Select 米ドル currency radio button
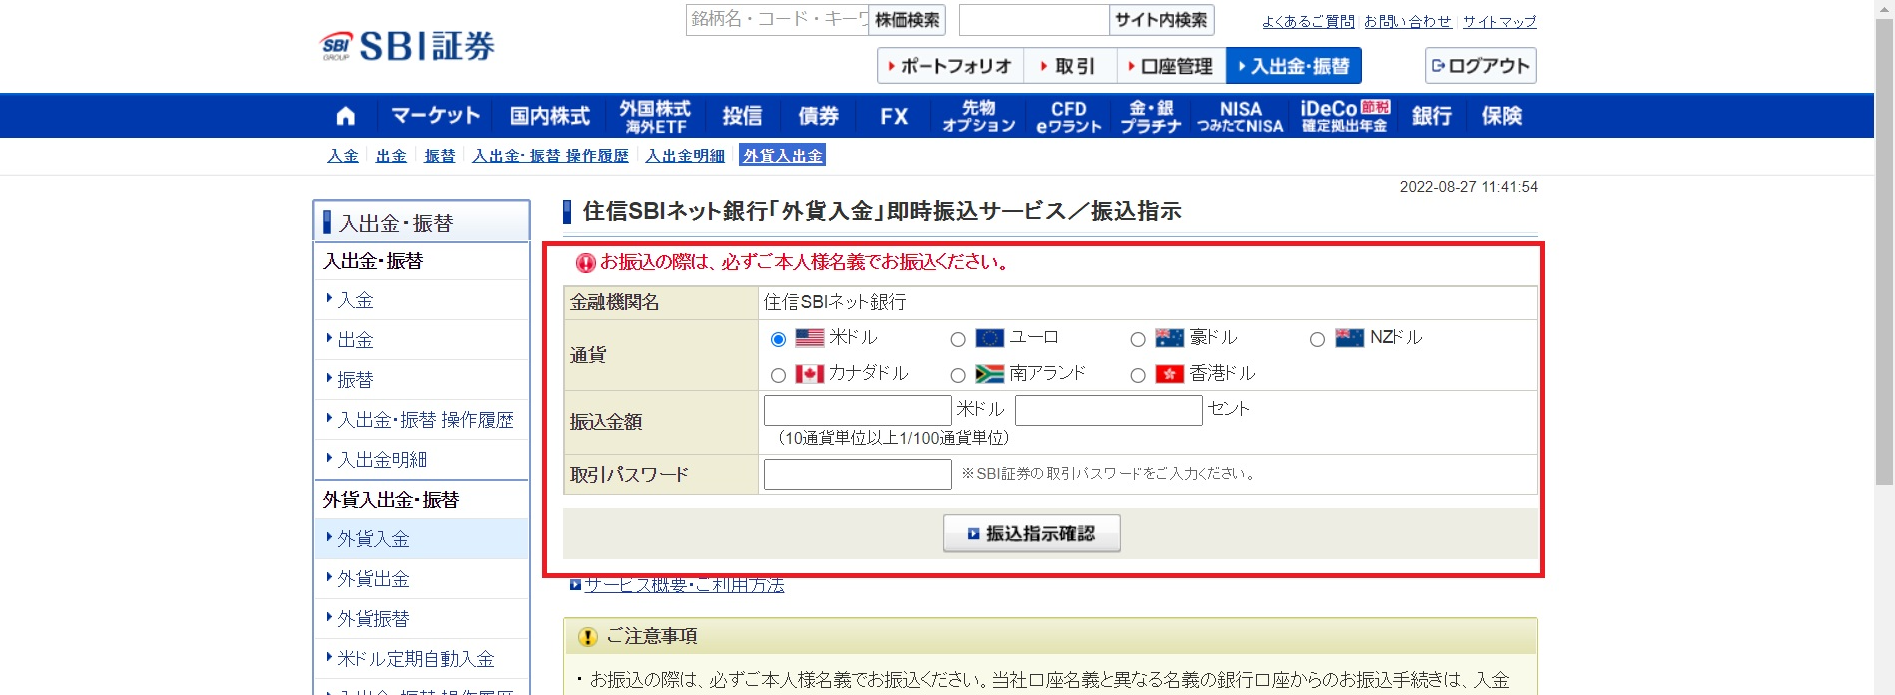Image resolution: width=1895 pixels, height=695 pixels. (x=778, y=339)
